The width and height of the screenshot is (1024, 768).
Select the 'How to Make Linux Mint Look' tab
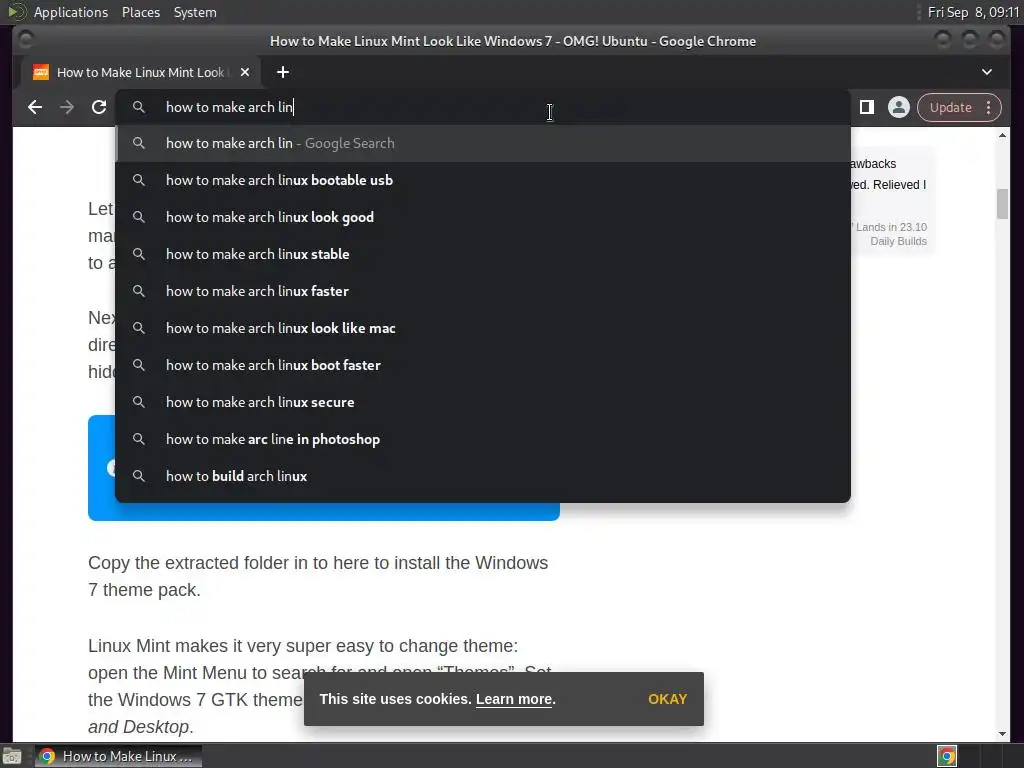pos(140,72)
